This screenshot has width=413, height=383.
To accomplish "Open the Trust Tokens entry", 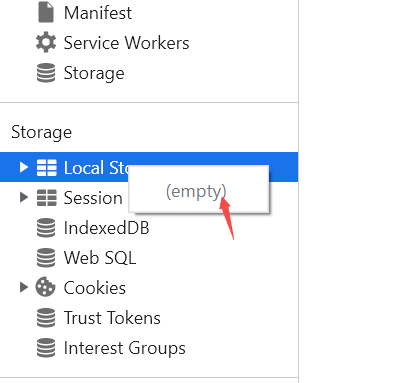I will (112, 318).
